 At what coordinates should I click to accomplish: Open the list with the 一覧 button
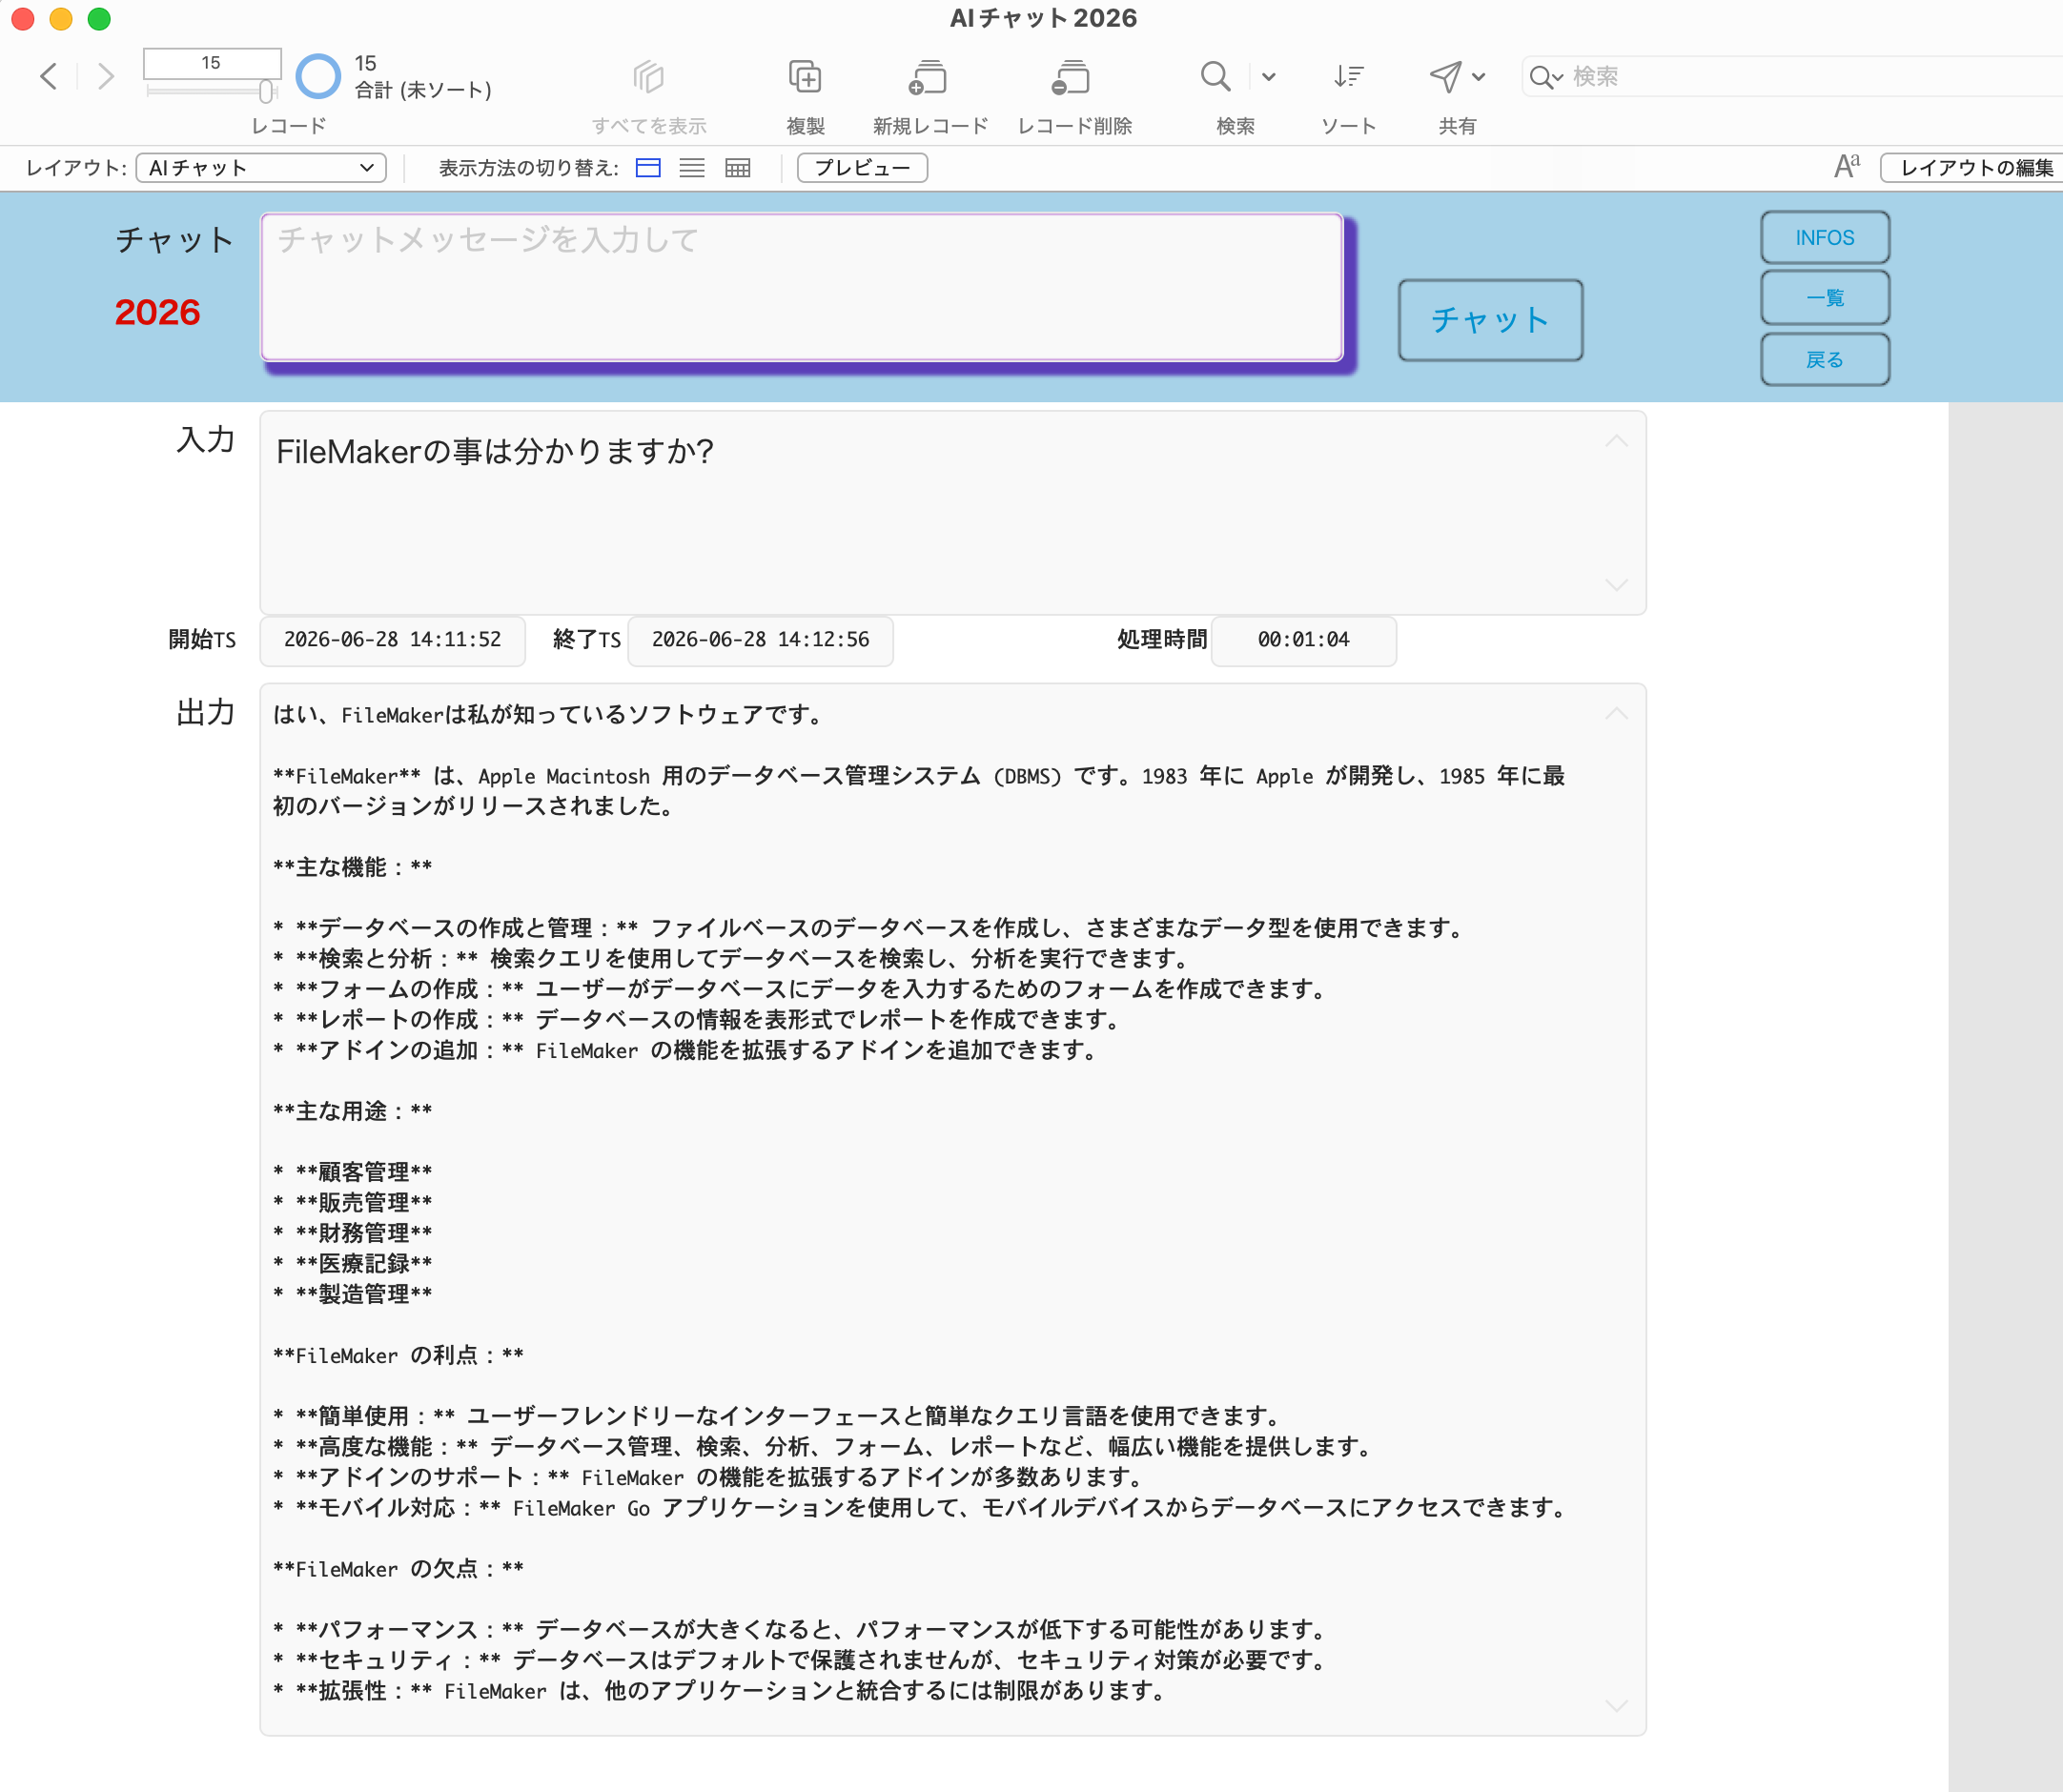coord(1825,298)
